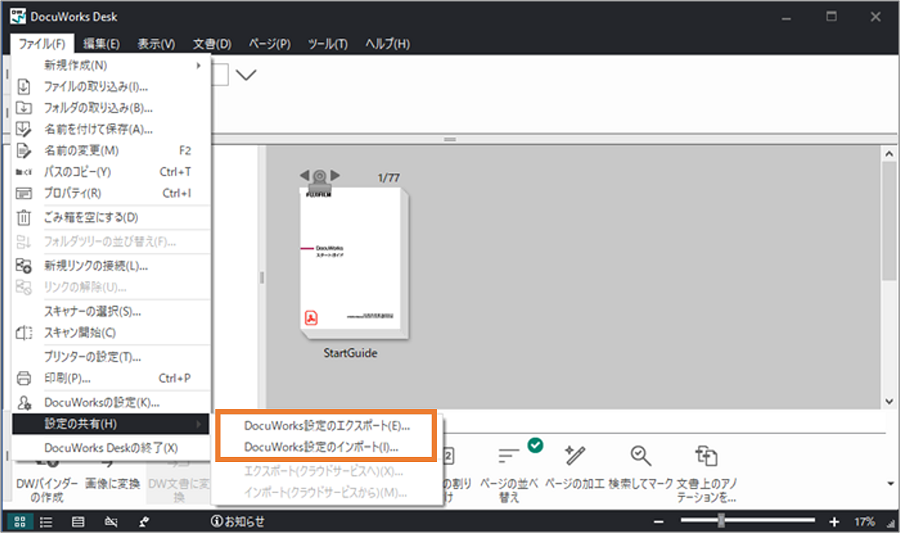The width and height of the screenshot is (900, 533).
Task: Open the toolbar dropdown chevron
Action: click(246, 75)
